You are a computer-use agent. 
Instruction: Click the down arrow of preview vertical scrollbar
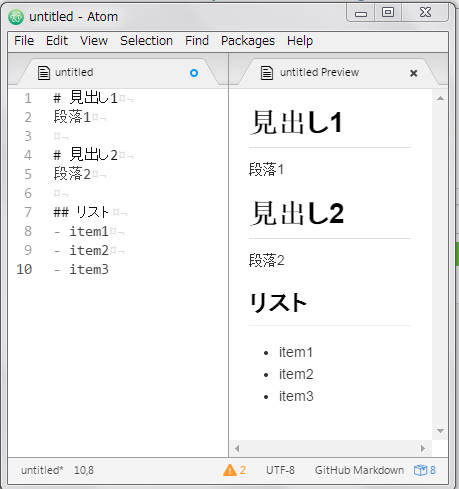pyautogui.click(x=440, y=431)
